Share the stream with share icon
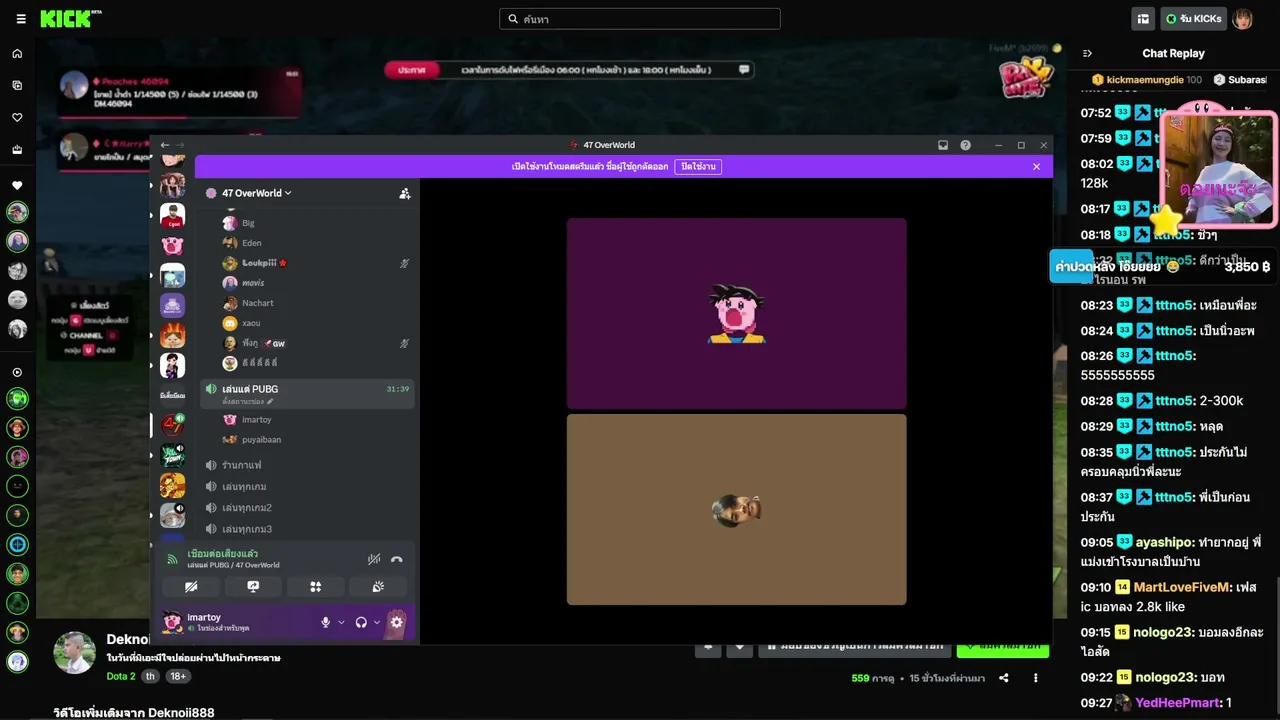Screen dimensions: 1280x720 [x=1004, y=678]
